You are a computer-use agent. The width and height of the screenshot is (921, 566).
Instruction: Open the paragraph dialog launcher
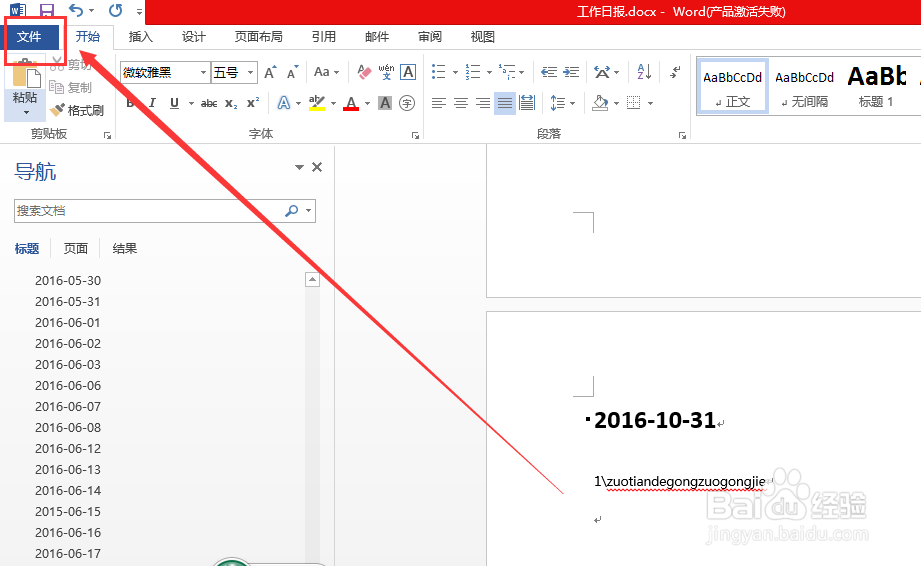(x=682, y=136)
